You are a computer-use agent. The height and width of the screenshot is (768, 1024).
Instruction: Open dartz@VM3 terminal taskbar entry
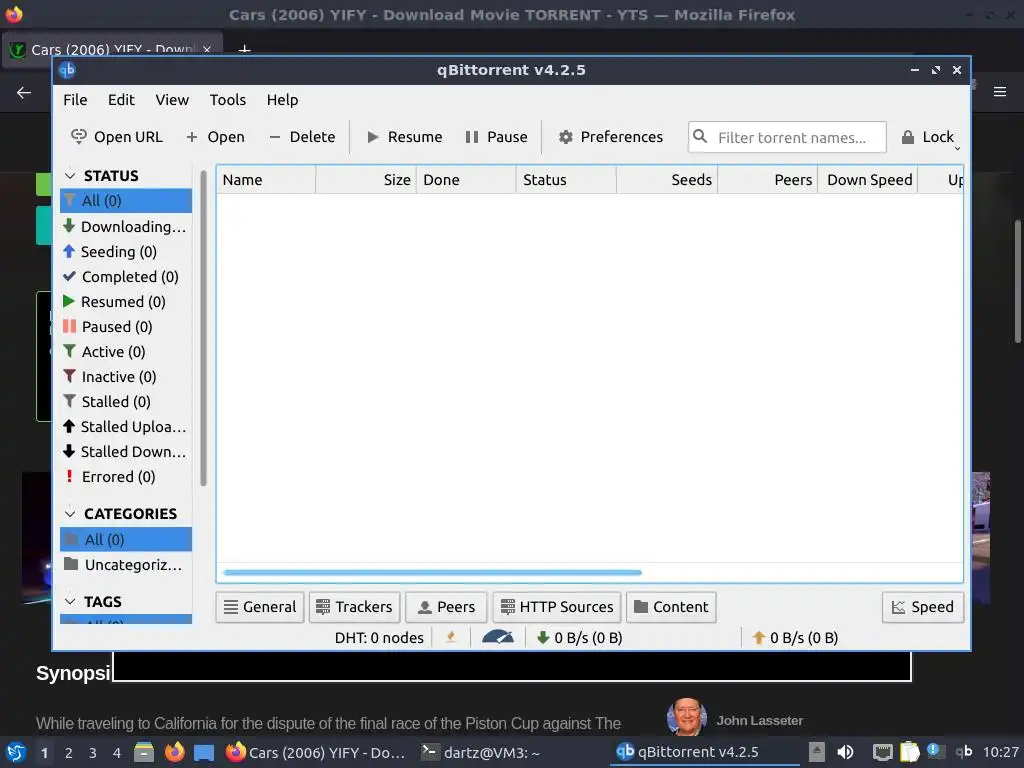(x=481, y=752)
